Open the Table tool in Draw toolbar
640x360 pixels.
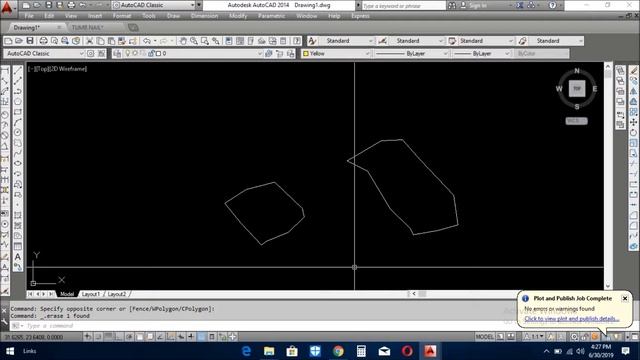(18, 246)
